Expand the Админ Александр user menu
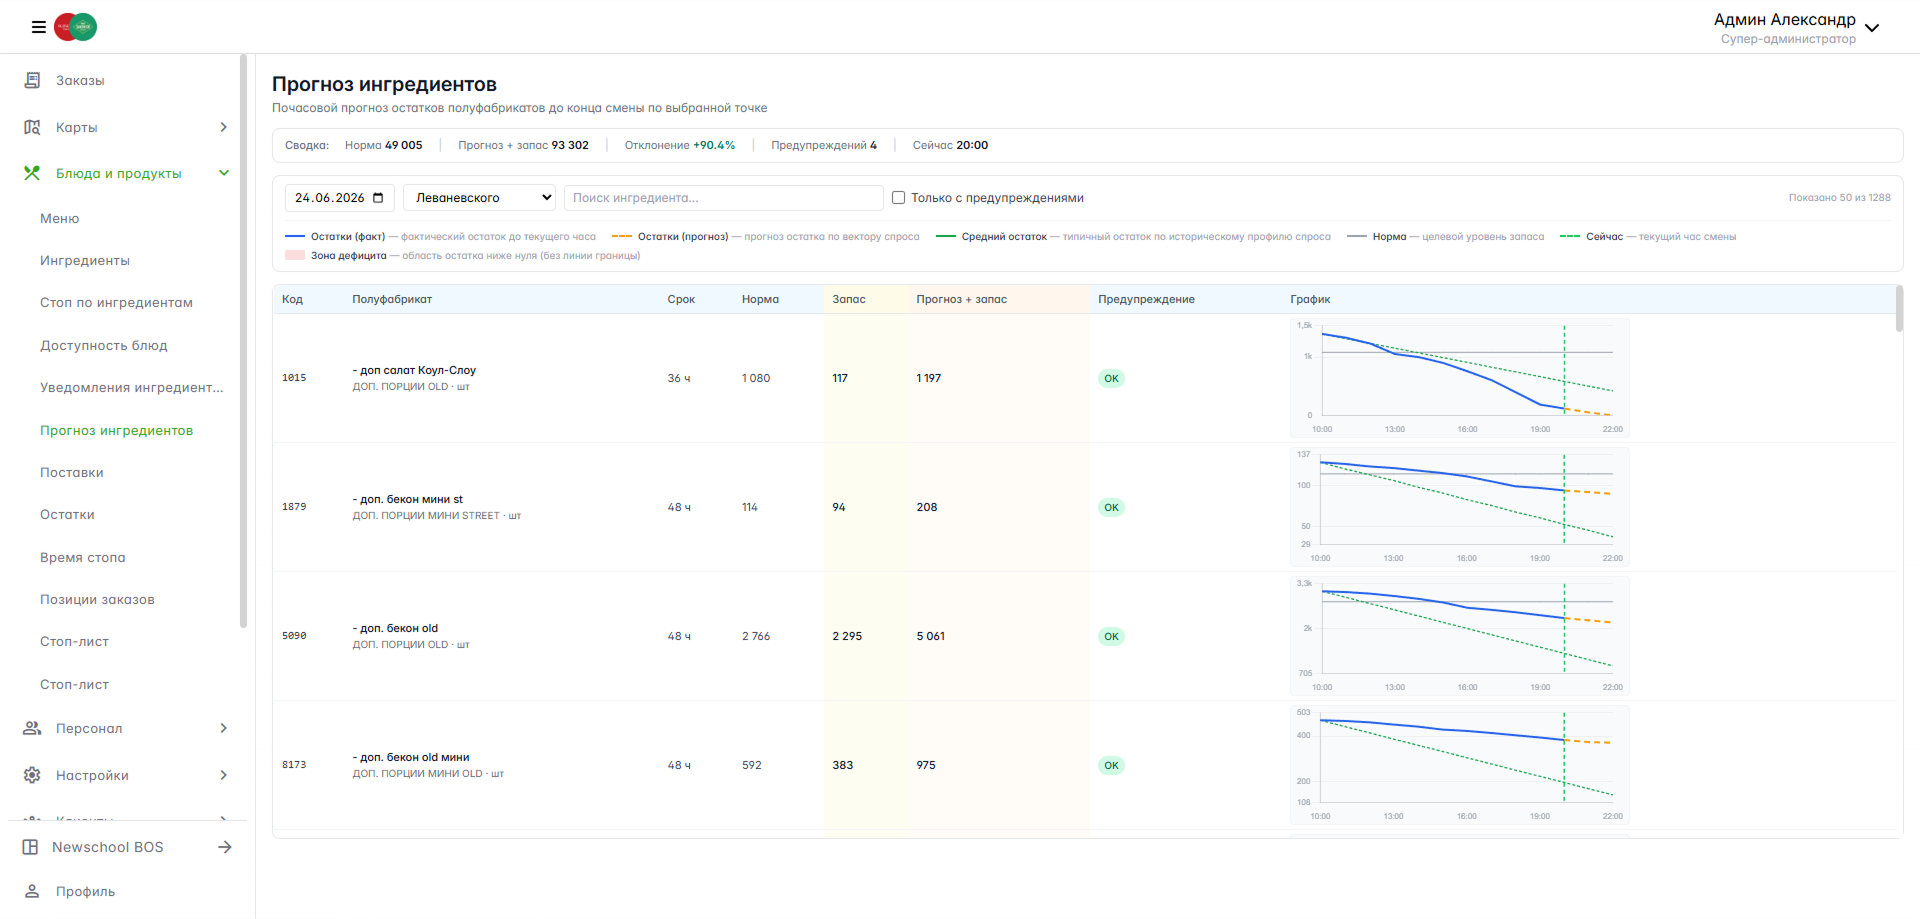 (x=1872, y=28)
